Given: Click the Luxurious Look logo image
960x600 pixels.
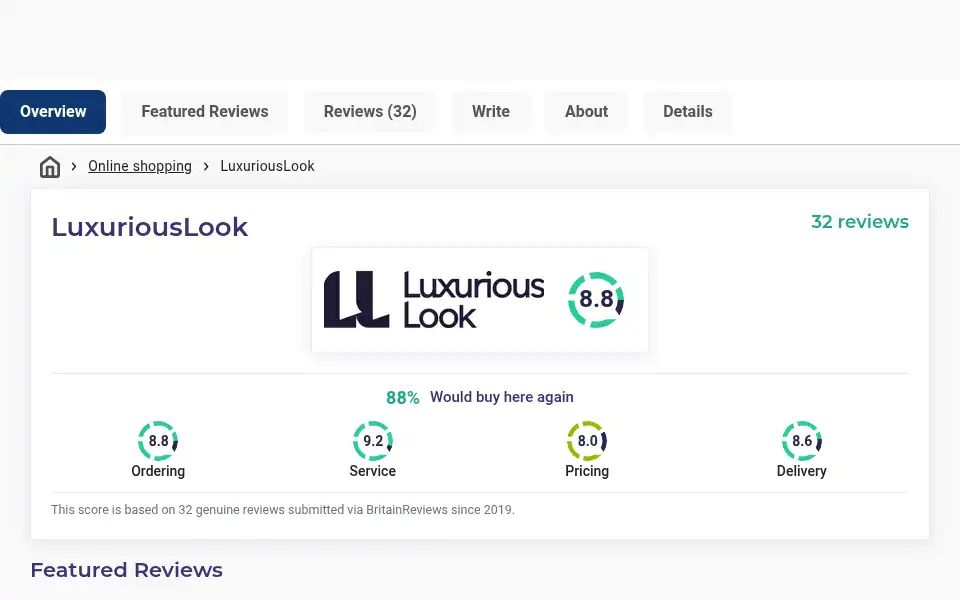Looking at the screenshot, I should tap(433, 300).
